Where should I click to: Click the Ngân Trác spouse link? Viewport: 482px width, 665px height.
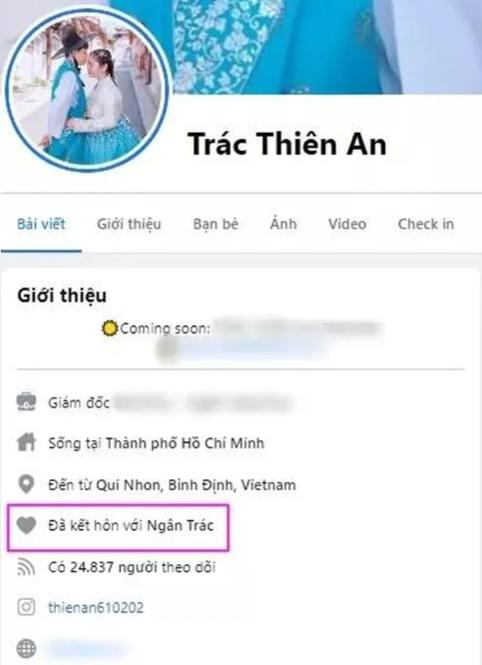pos(180,525)
